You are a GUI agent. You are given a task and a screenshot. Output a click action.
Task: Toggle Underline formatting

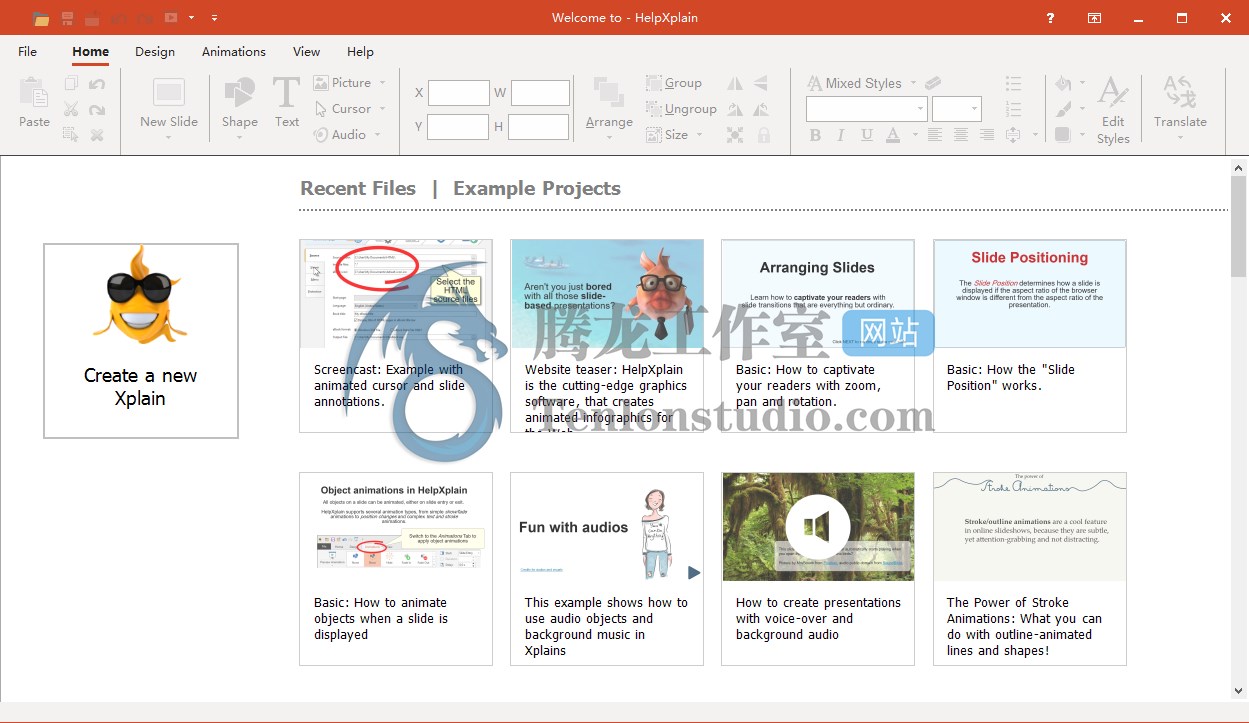click(x=866, y=135)
